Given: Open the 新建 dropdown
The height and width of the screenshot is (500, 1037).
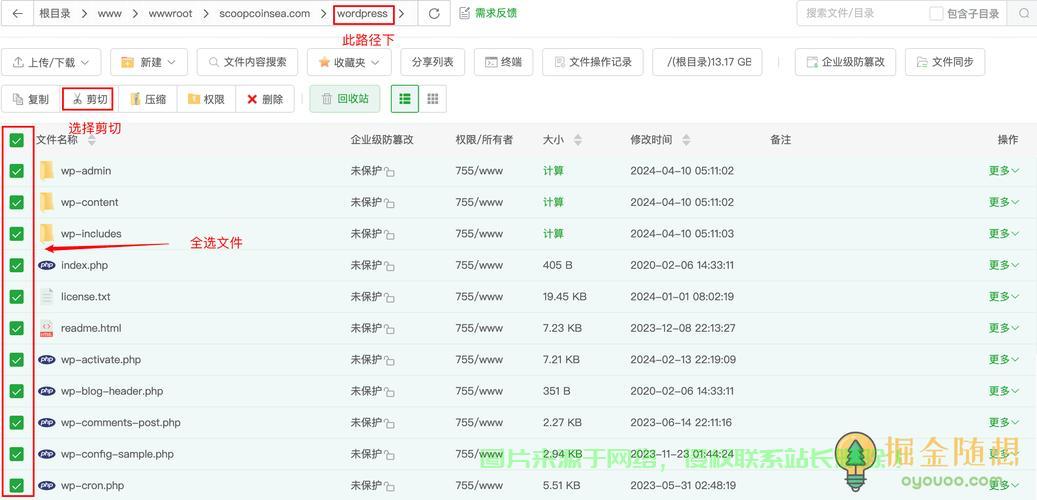Looking at the screenshot, I should [x=149, y=62].
